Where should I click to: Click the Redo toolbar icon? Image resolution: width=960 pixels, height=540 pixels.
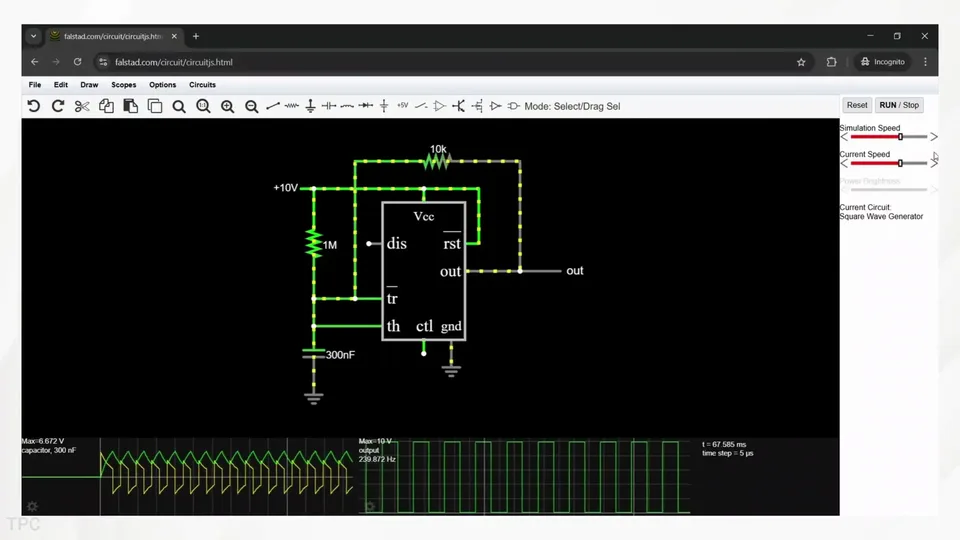pyautogui.click(x=58, y=106)
